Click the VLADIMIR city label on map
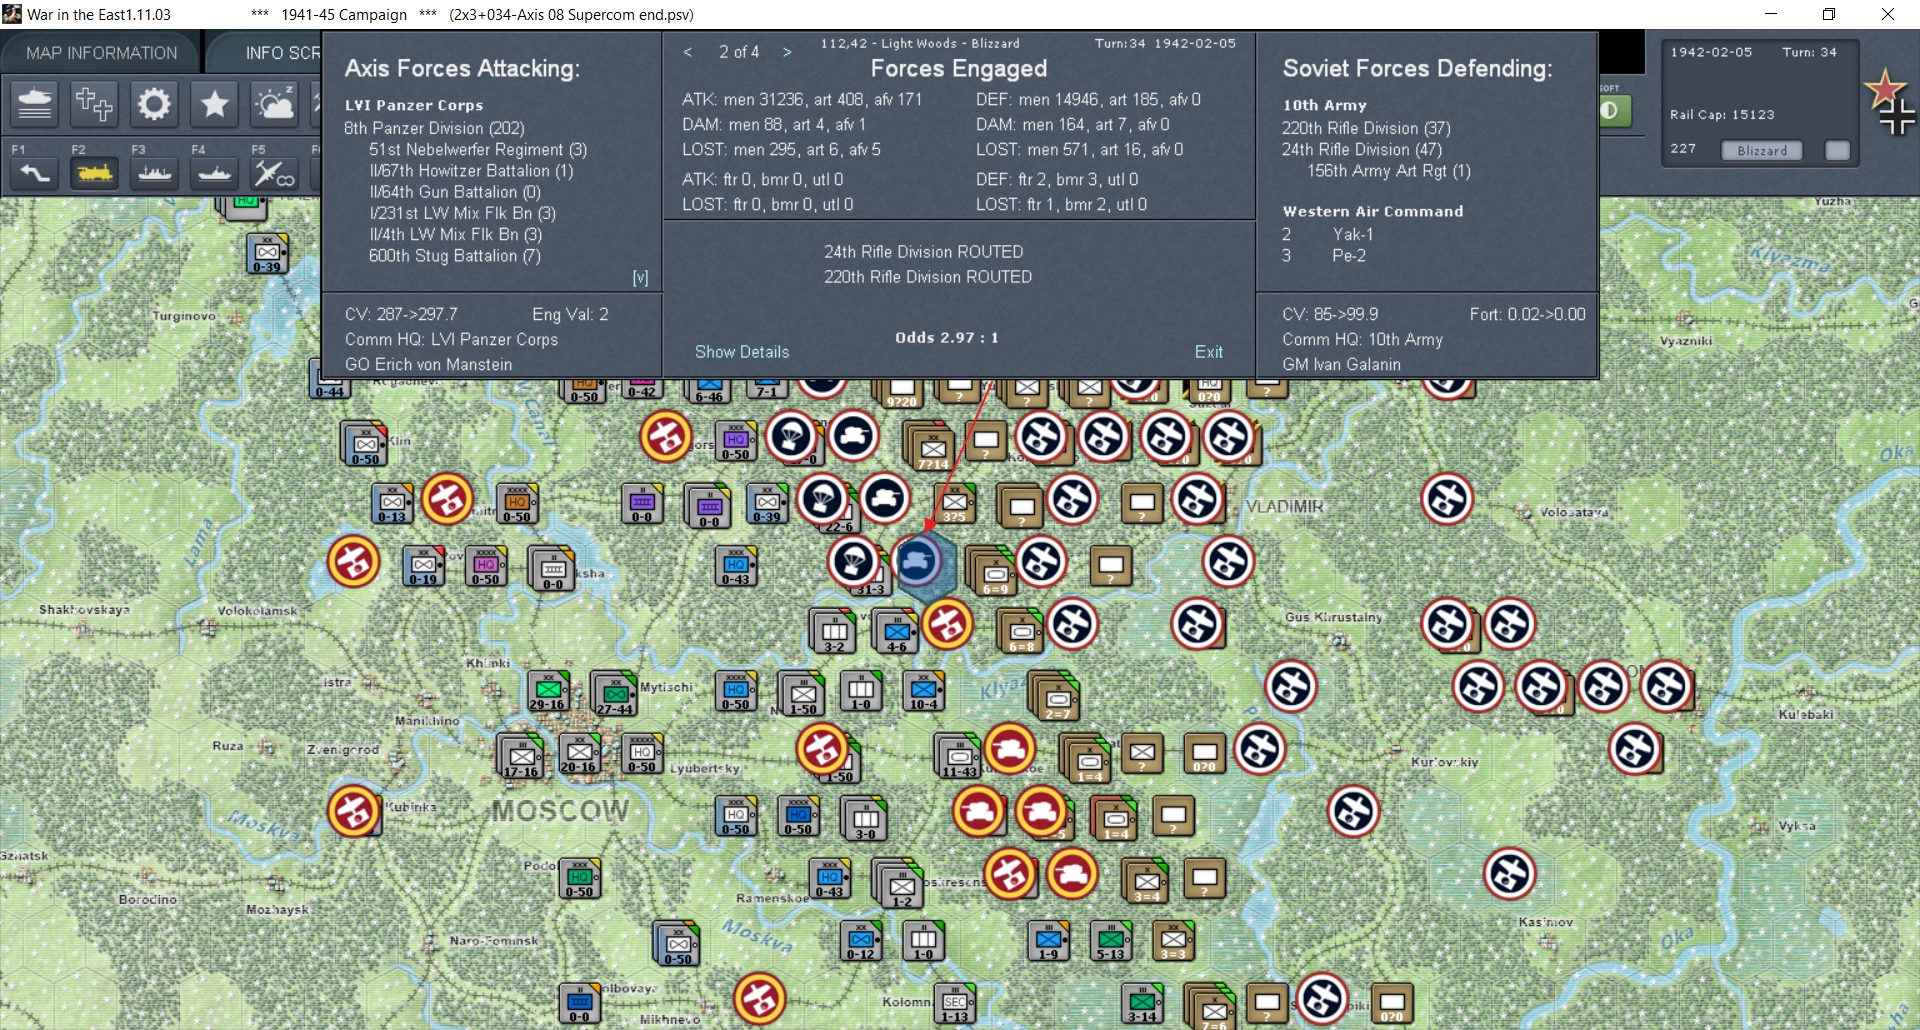The image size is (1920, 1030). tap(1285, 507)
